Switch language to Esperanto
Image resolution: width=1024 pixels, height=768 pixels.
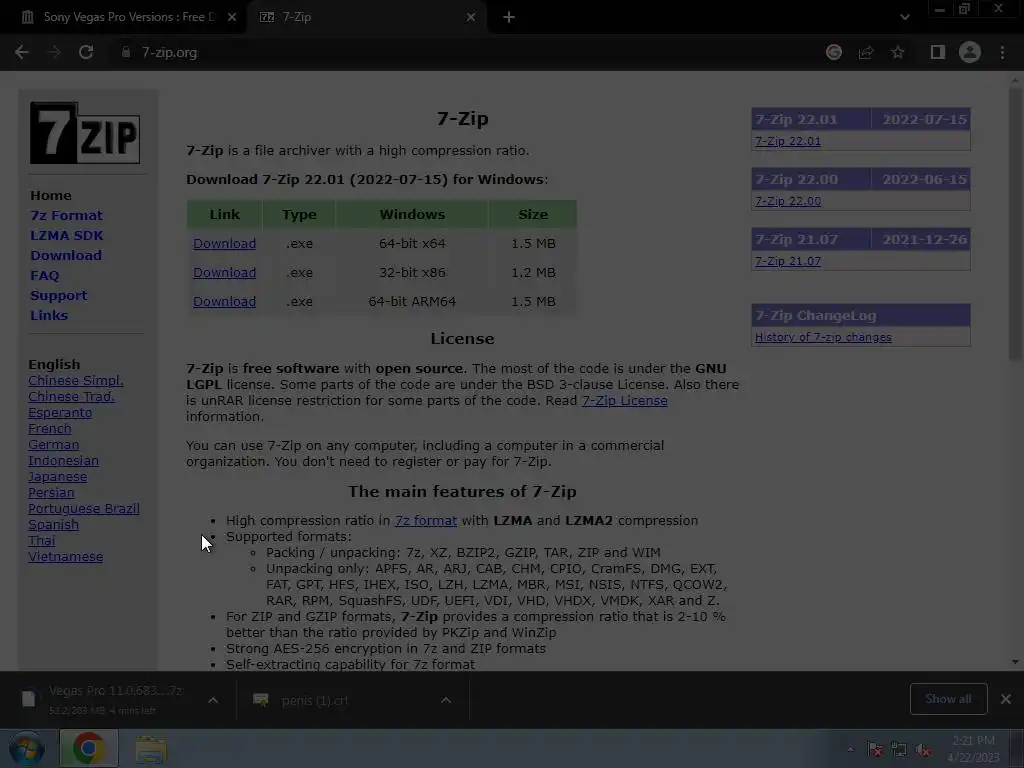tap(60, 413)
